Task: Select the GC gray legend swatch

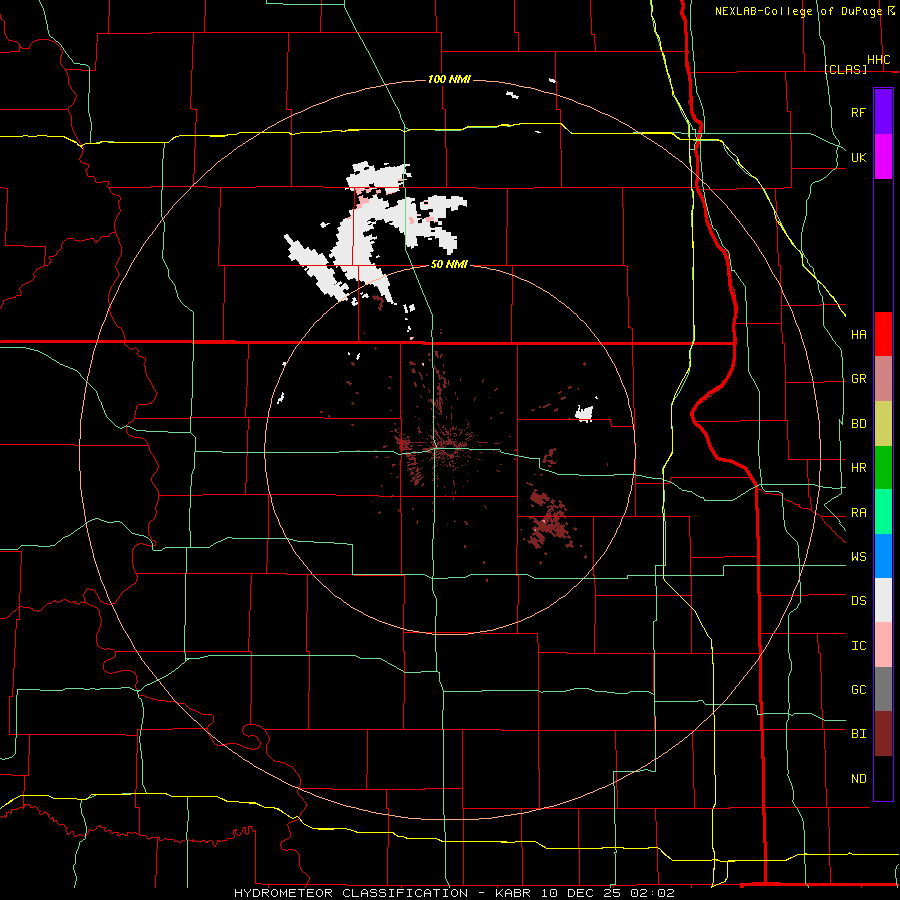Action: 883,689
